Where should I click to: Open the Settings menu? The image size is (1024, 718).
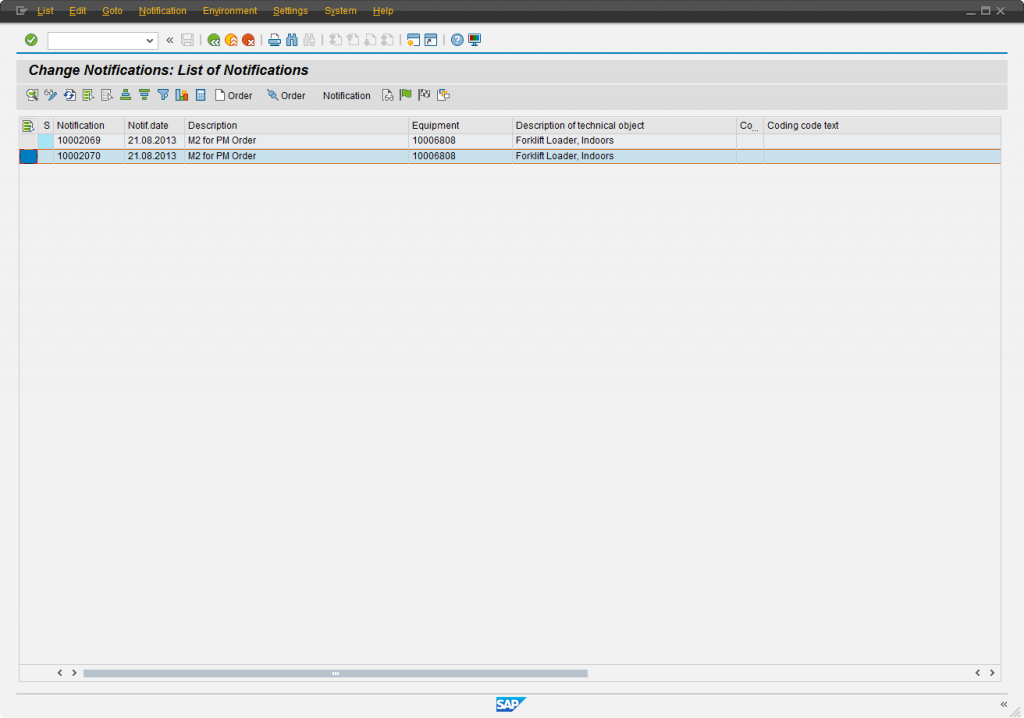tap(291, 11)
